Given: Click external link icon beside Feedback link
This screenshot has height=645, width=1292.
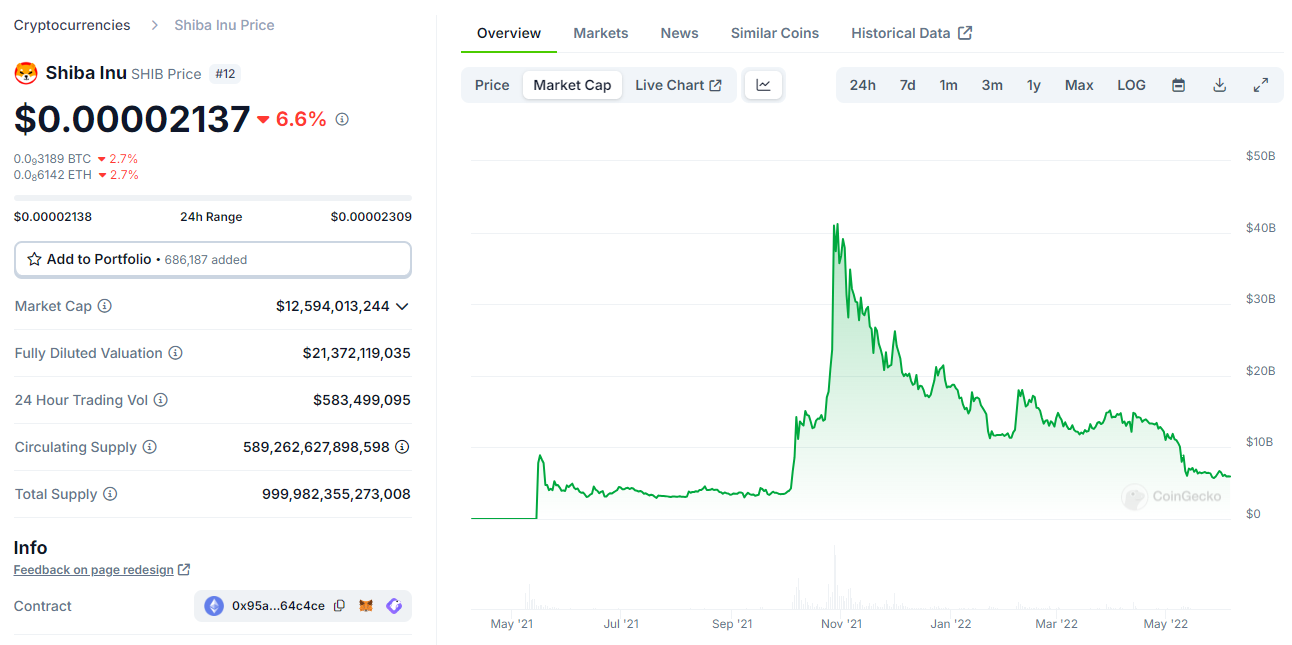Looking at the screenshot, I should (184, 570).
